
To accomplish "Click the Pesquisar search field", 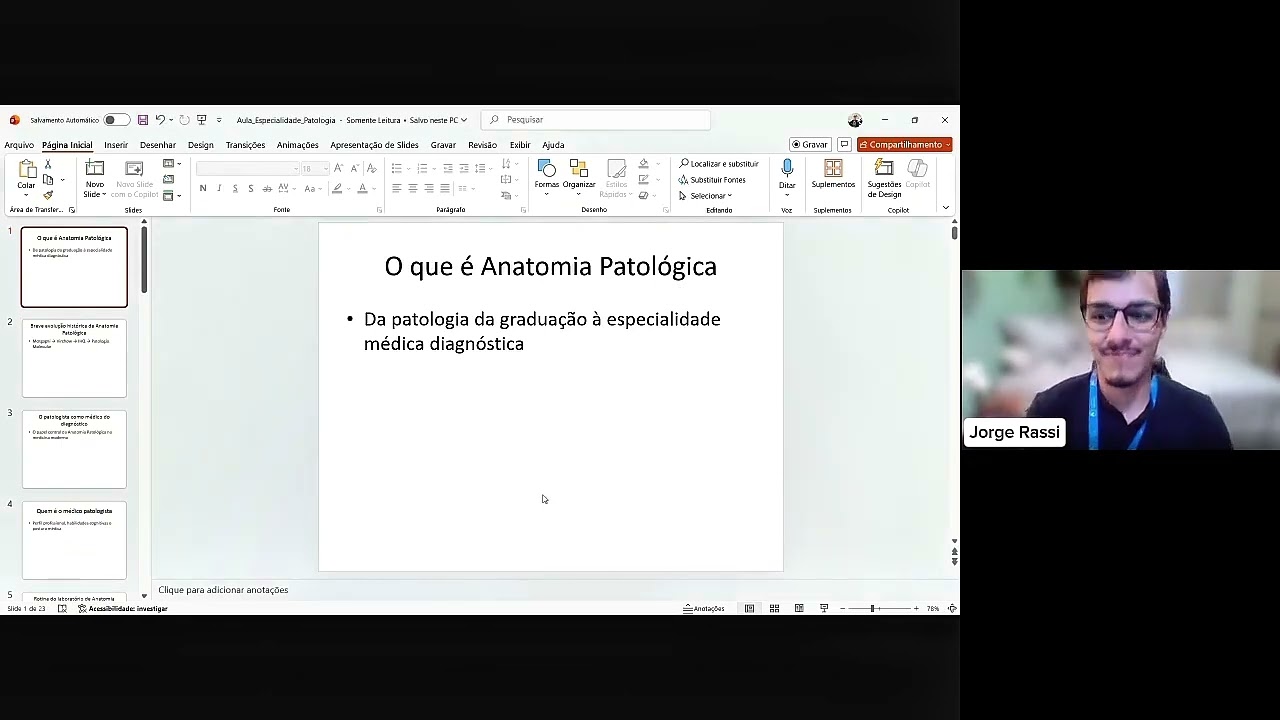I will click(x=596, y=120).
